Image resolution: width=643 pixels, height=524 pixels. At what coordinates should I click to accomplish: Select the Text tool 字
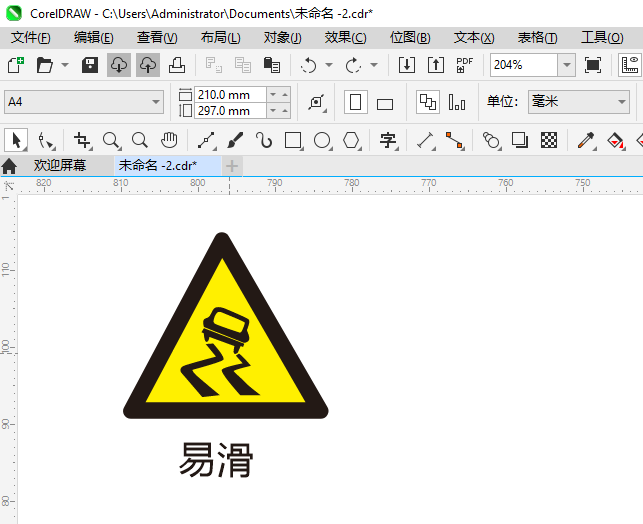click(388, 141)
